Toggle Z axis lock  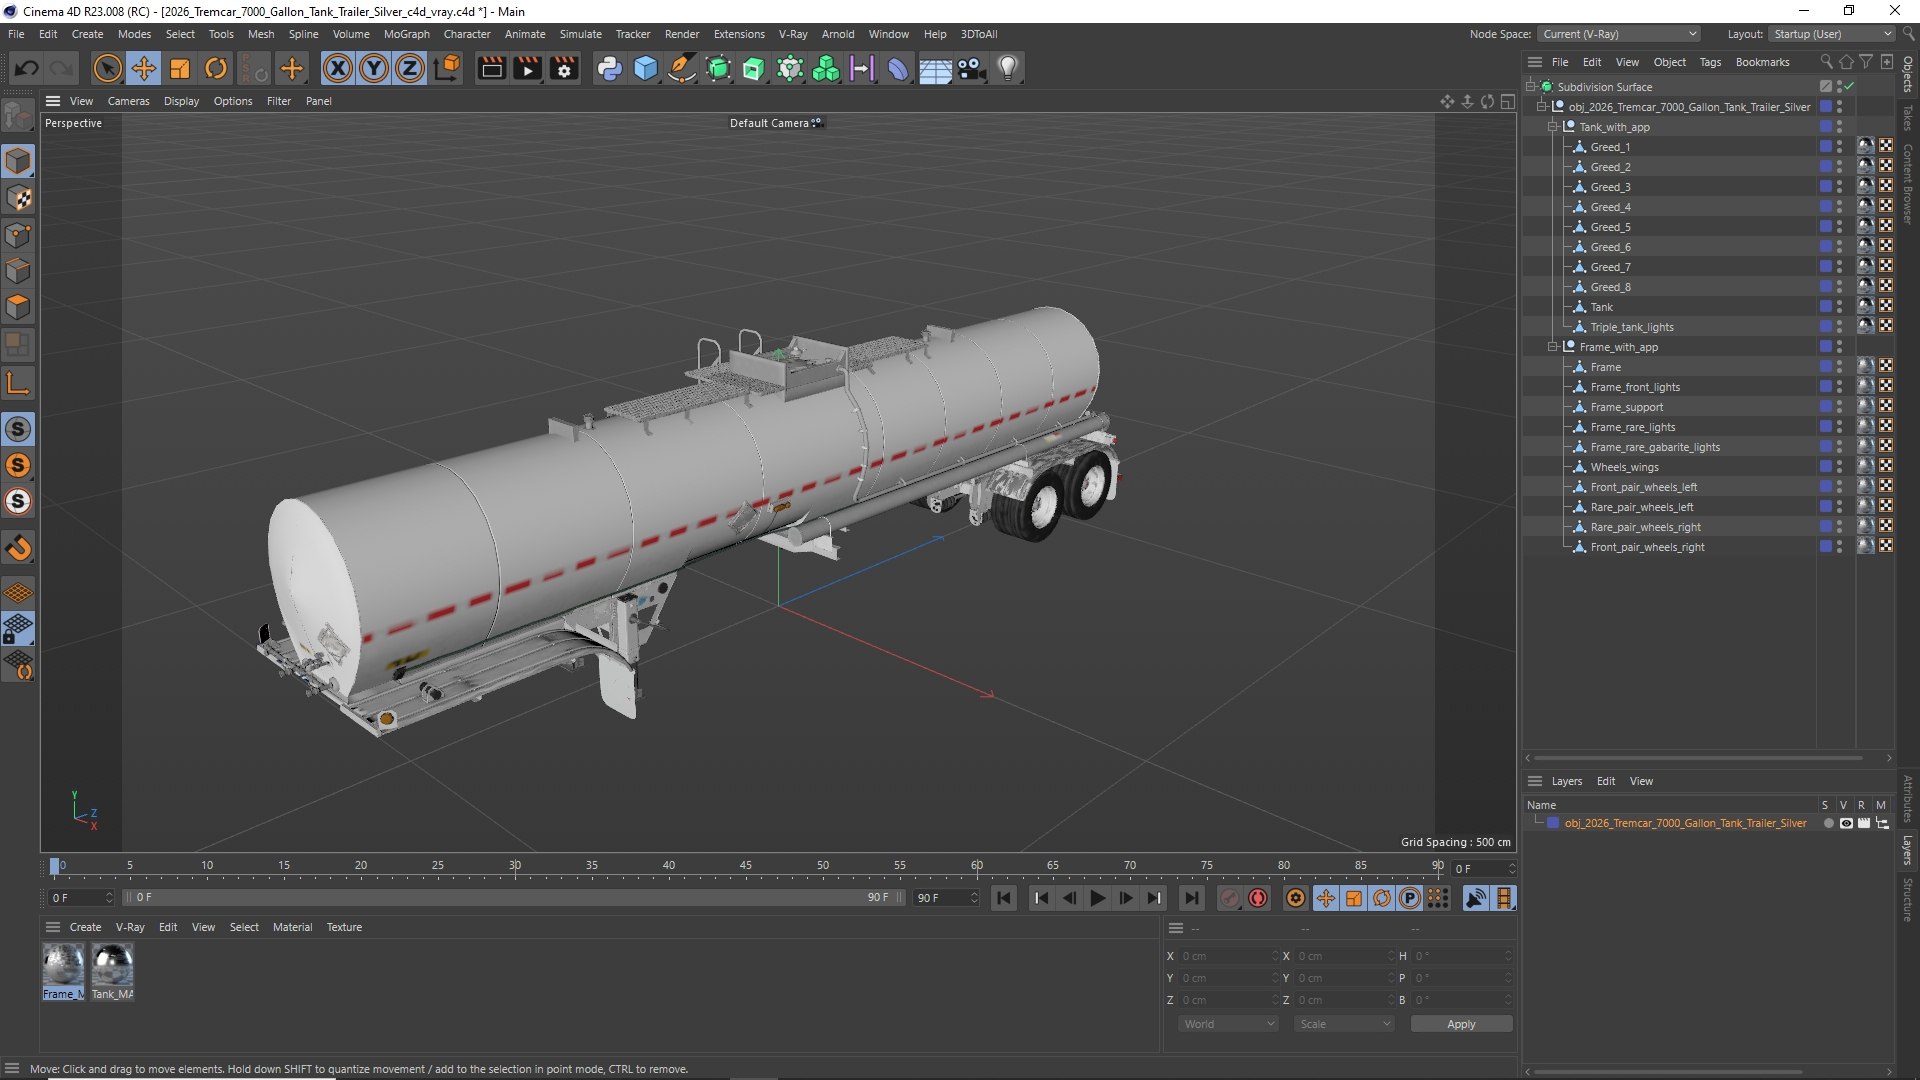pos(410,68)
